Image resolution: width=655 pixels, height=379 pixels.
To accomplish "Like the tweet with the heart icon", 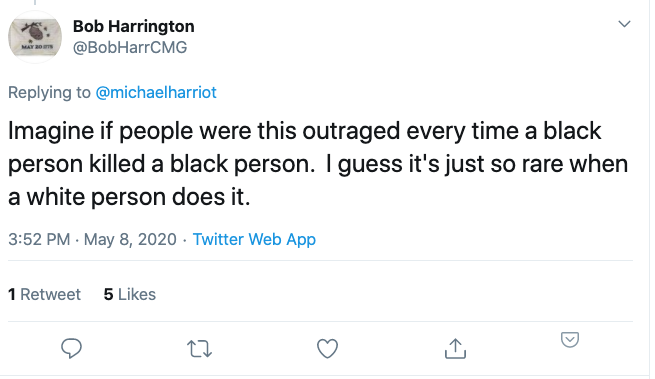I will (327, 348).
